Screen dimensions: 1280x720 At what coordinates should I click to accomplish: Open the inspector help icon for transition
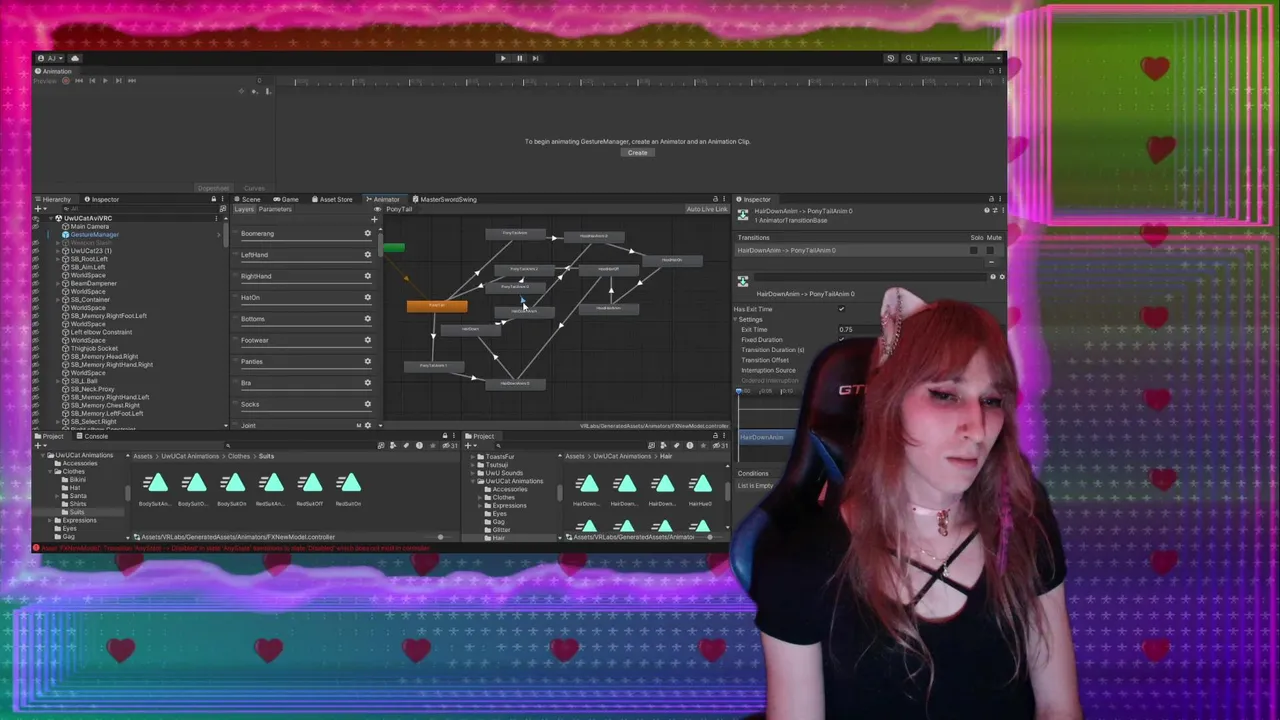pyautogui.click(x=987, y=211)
